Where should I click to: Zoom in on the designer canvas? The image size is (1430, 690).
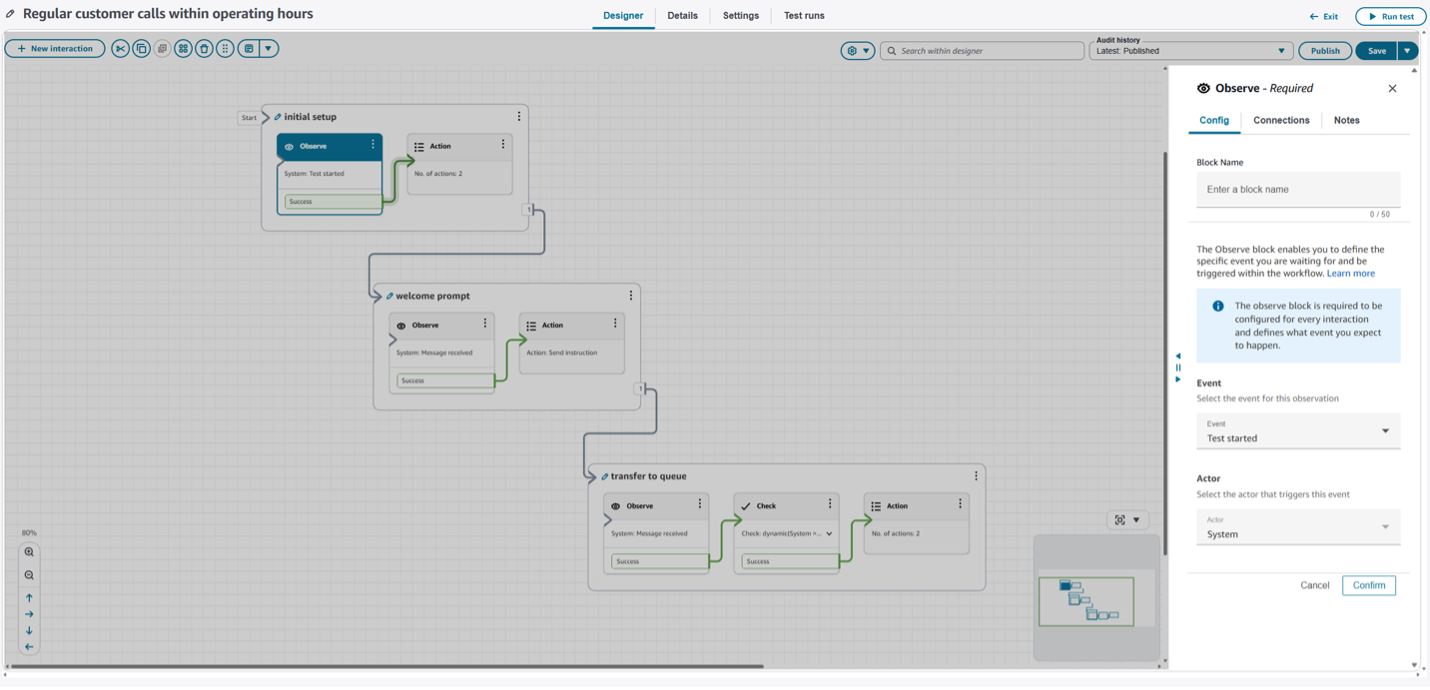29,552
